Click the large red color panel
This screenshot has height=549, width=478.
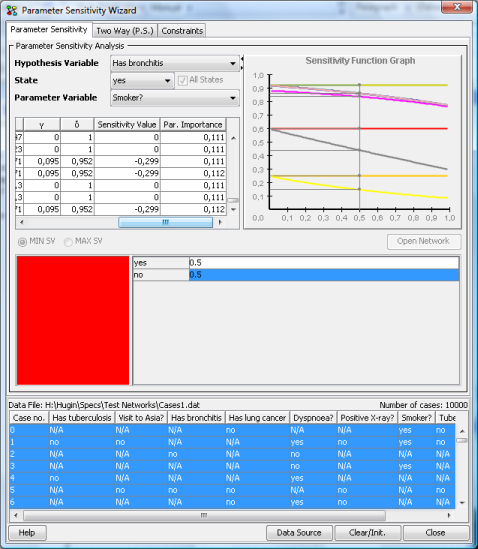click(73, 321)
